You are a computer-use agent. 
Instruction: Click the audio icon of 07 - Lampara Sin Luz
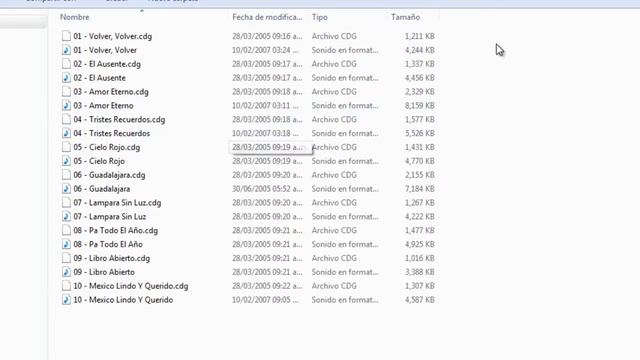(66, 216)
